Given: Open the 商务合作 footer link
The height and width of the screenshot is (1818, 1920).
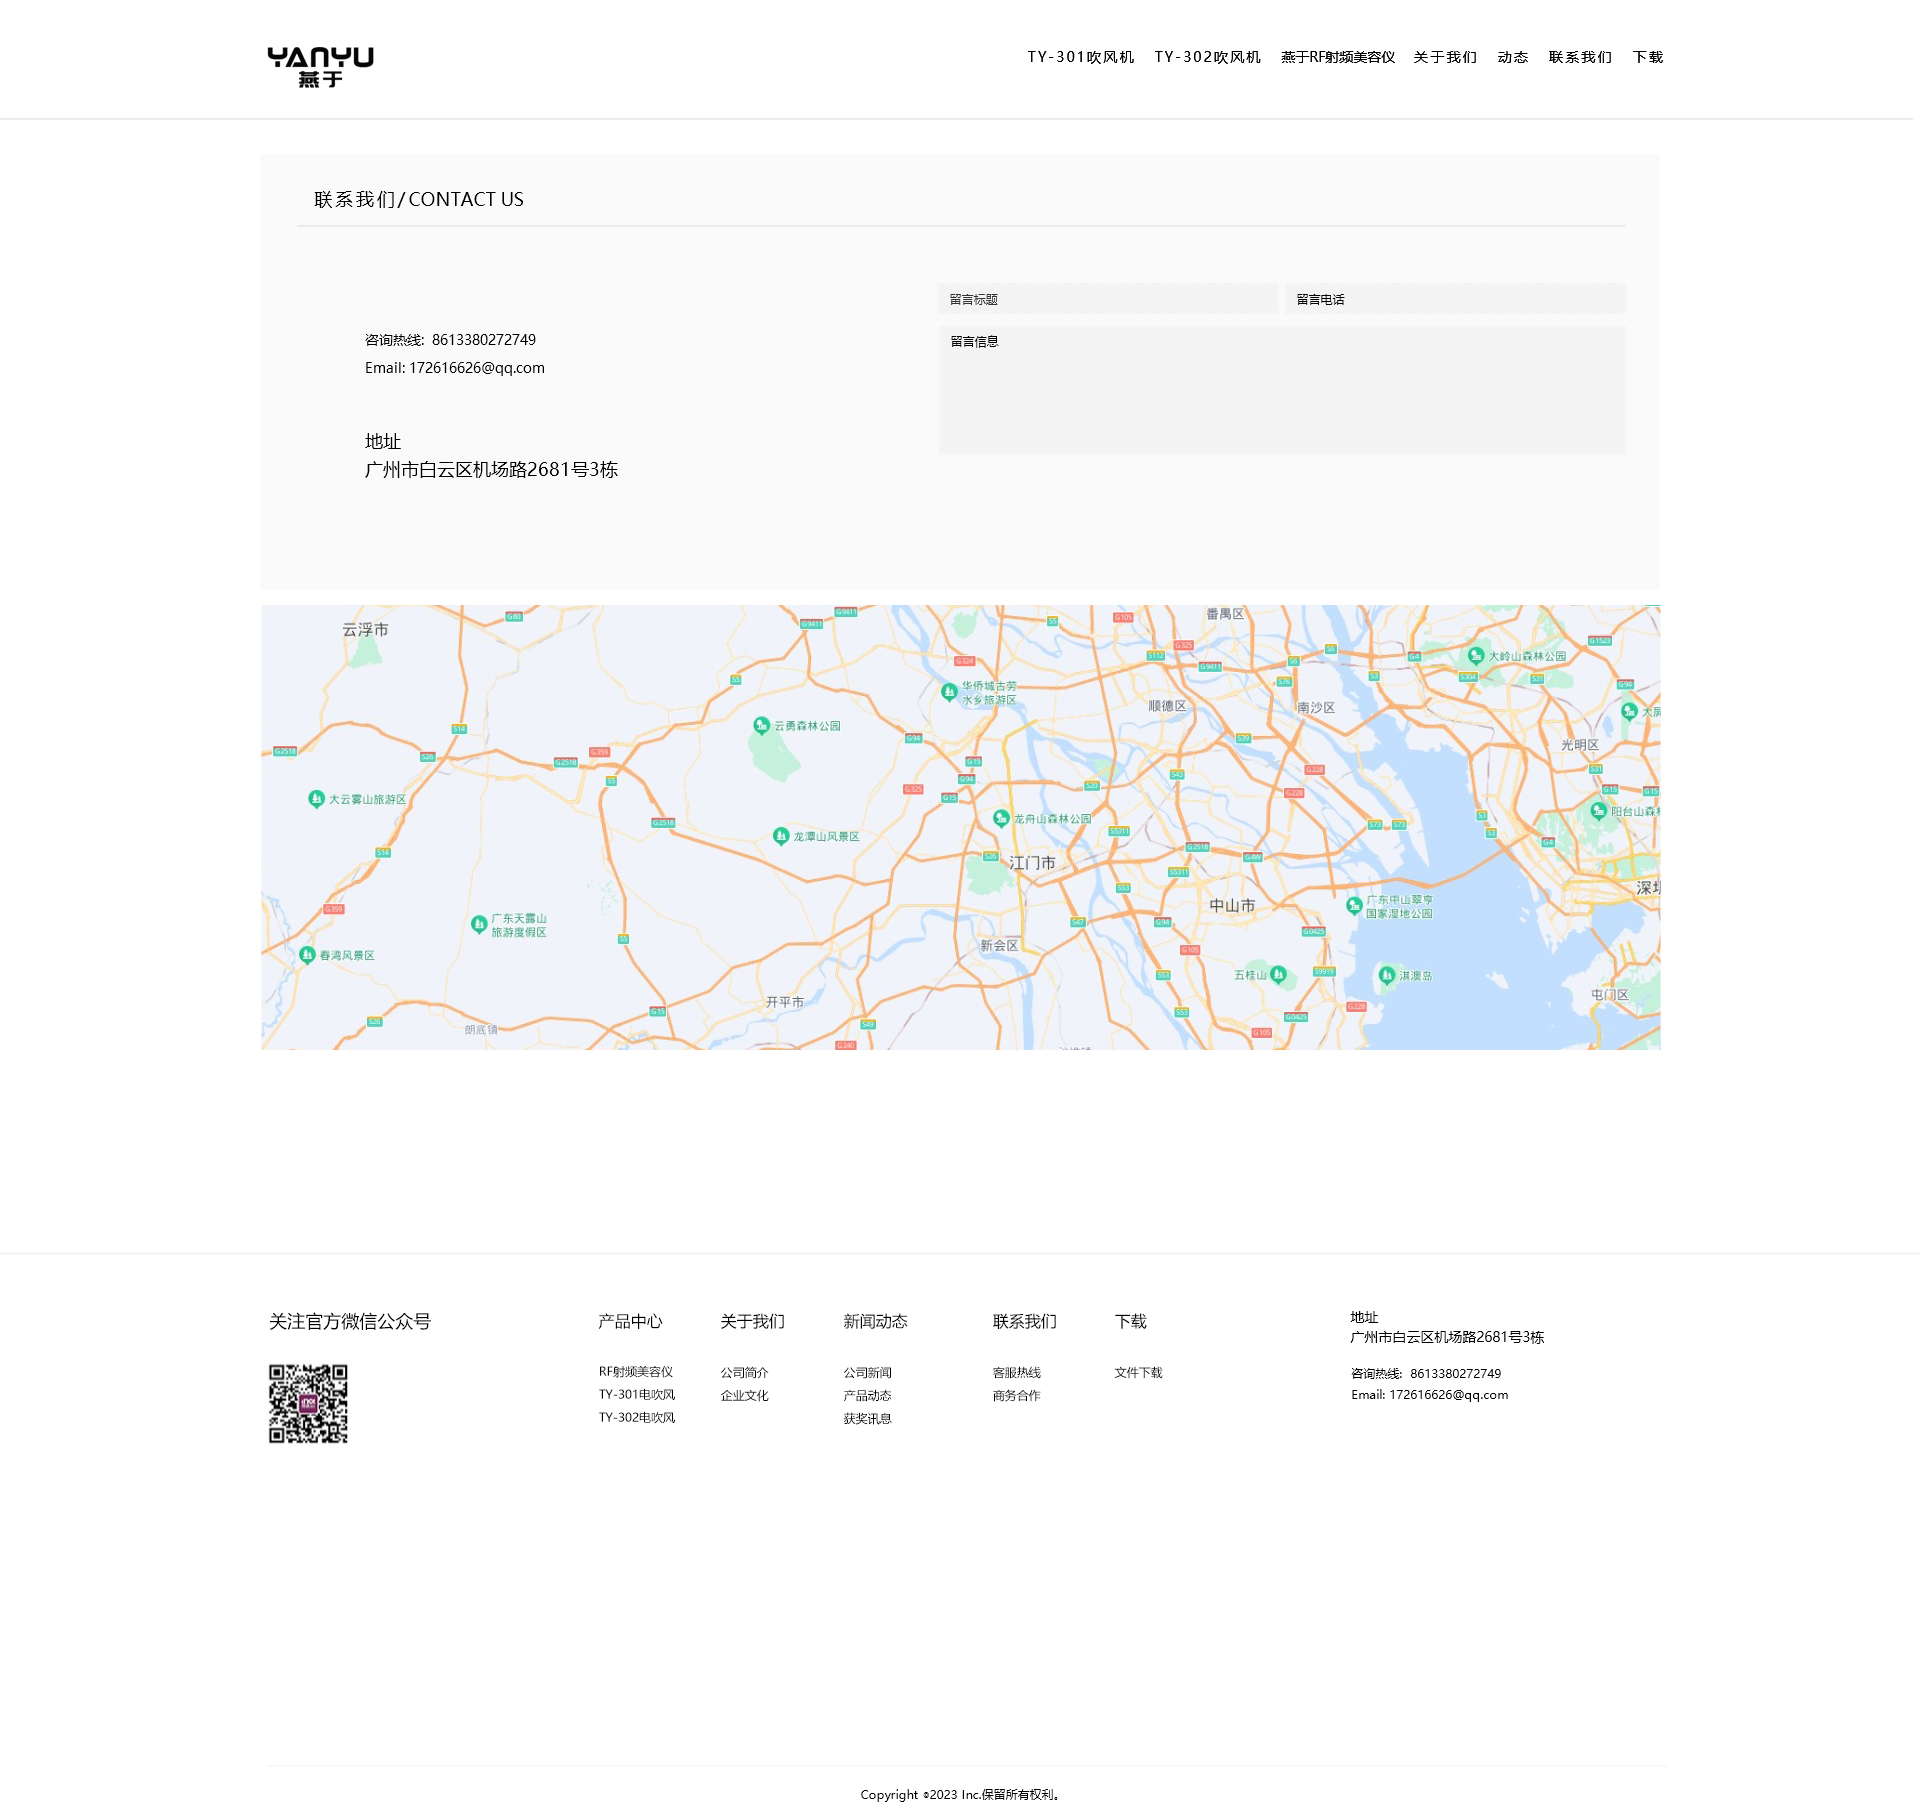Looking at the screenshot, I should [x=1016, y=1396].
